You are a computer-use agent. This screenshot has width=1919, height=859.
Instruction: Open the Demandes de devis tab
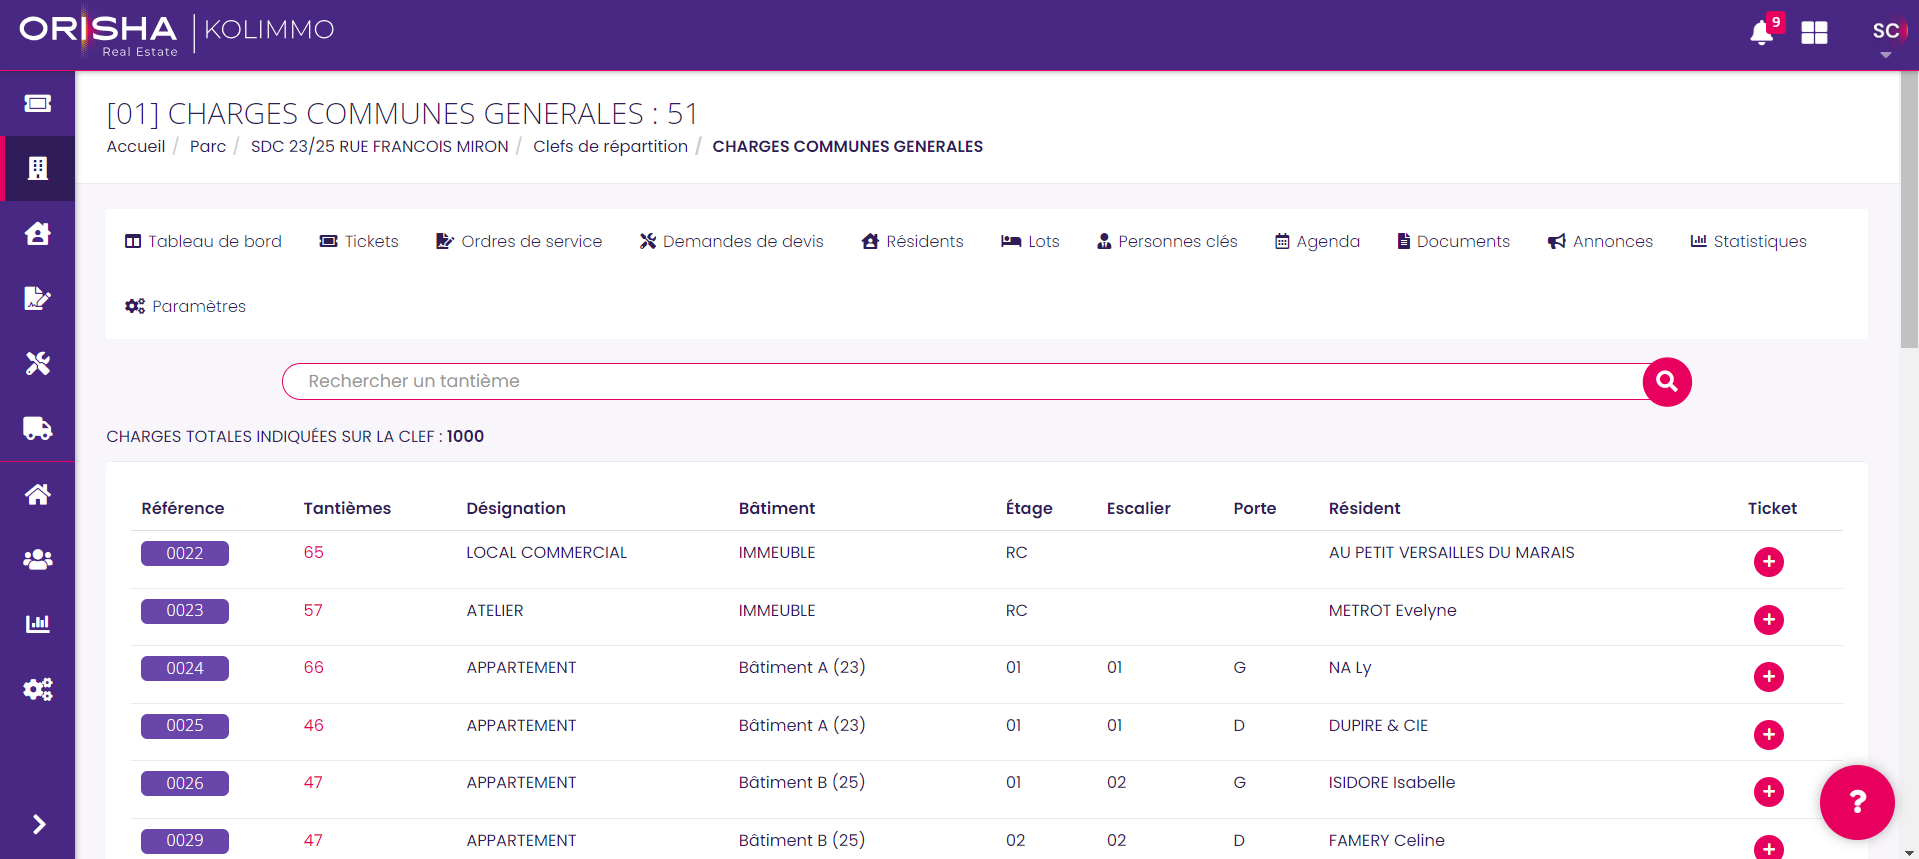click(732, 241)
